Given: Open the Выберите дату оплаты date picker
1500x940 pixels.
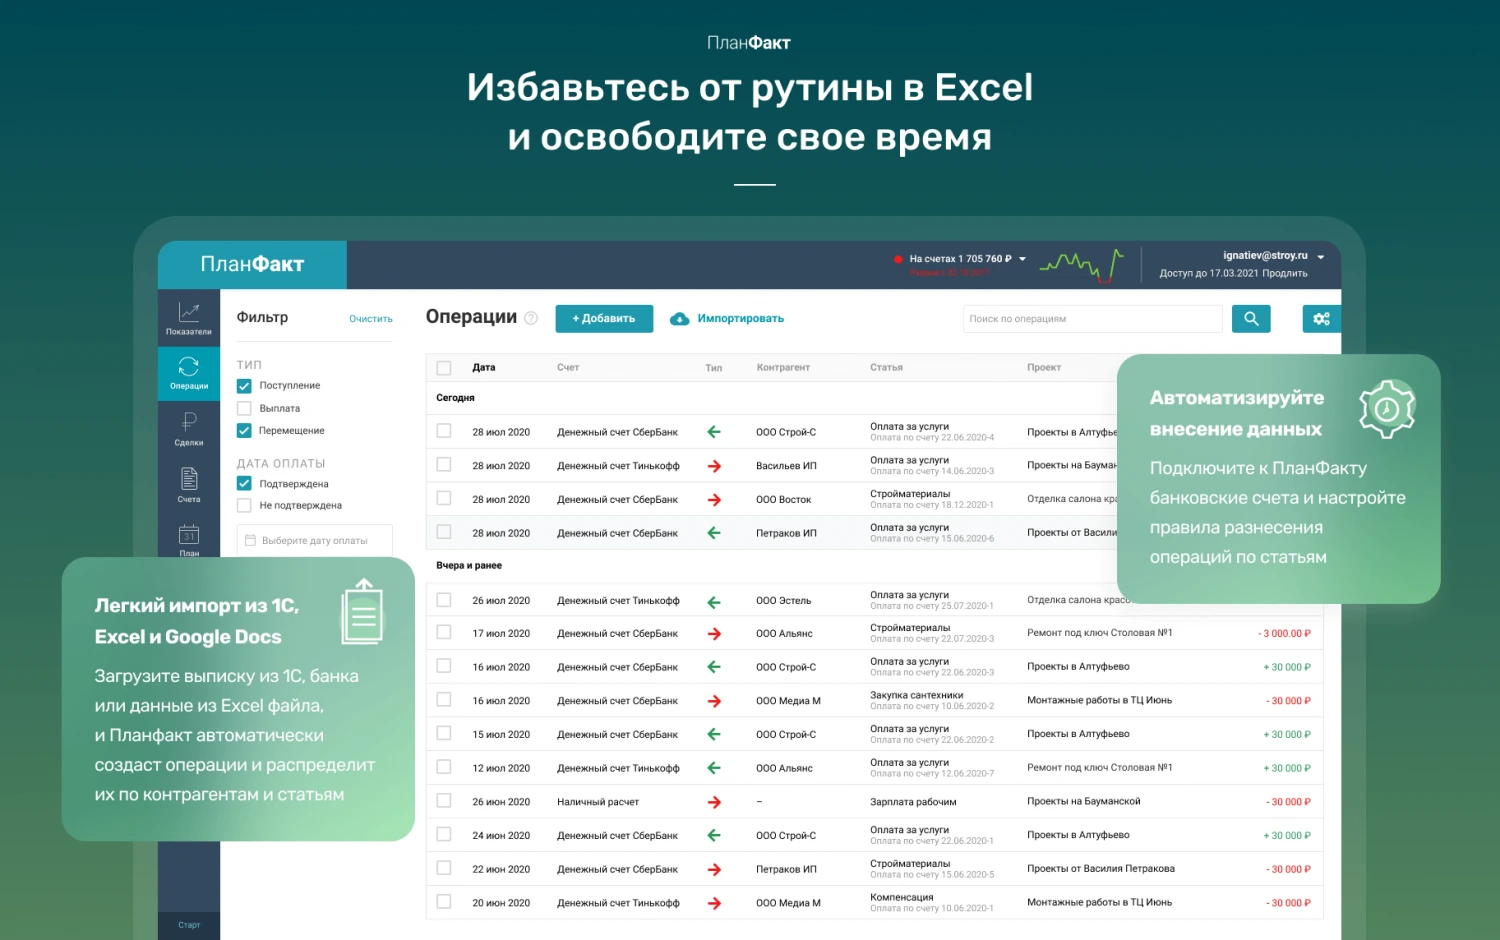Looking at the screenshot, I should pyautogui.click(x=314, y=541).
